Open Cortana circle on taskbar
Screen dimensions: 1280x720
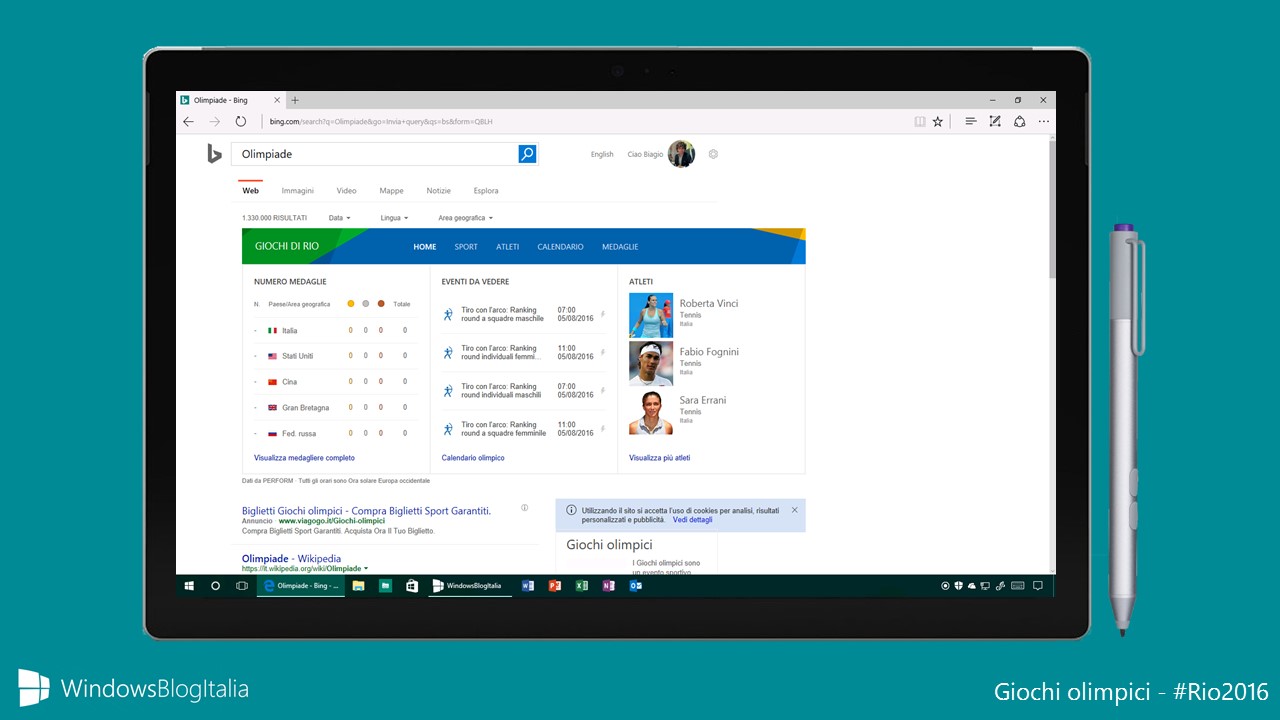[x=215, y=586]
